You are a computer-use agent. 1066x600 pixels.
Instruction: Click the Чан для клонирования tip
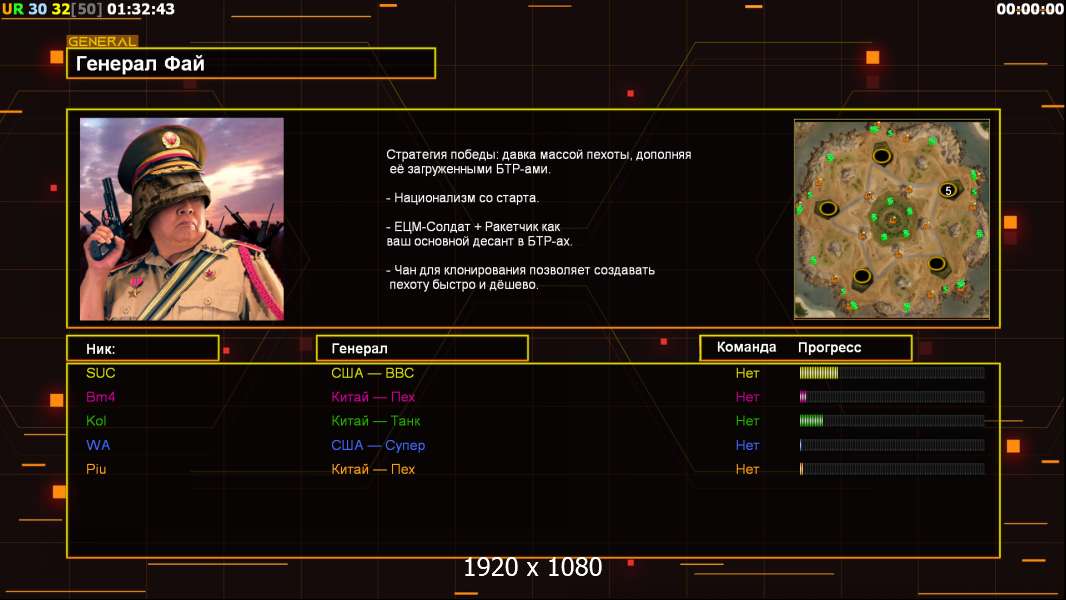pos(520,277)
